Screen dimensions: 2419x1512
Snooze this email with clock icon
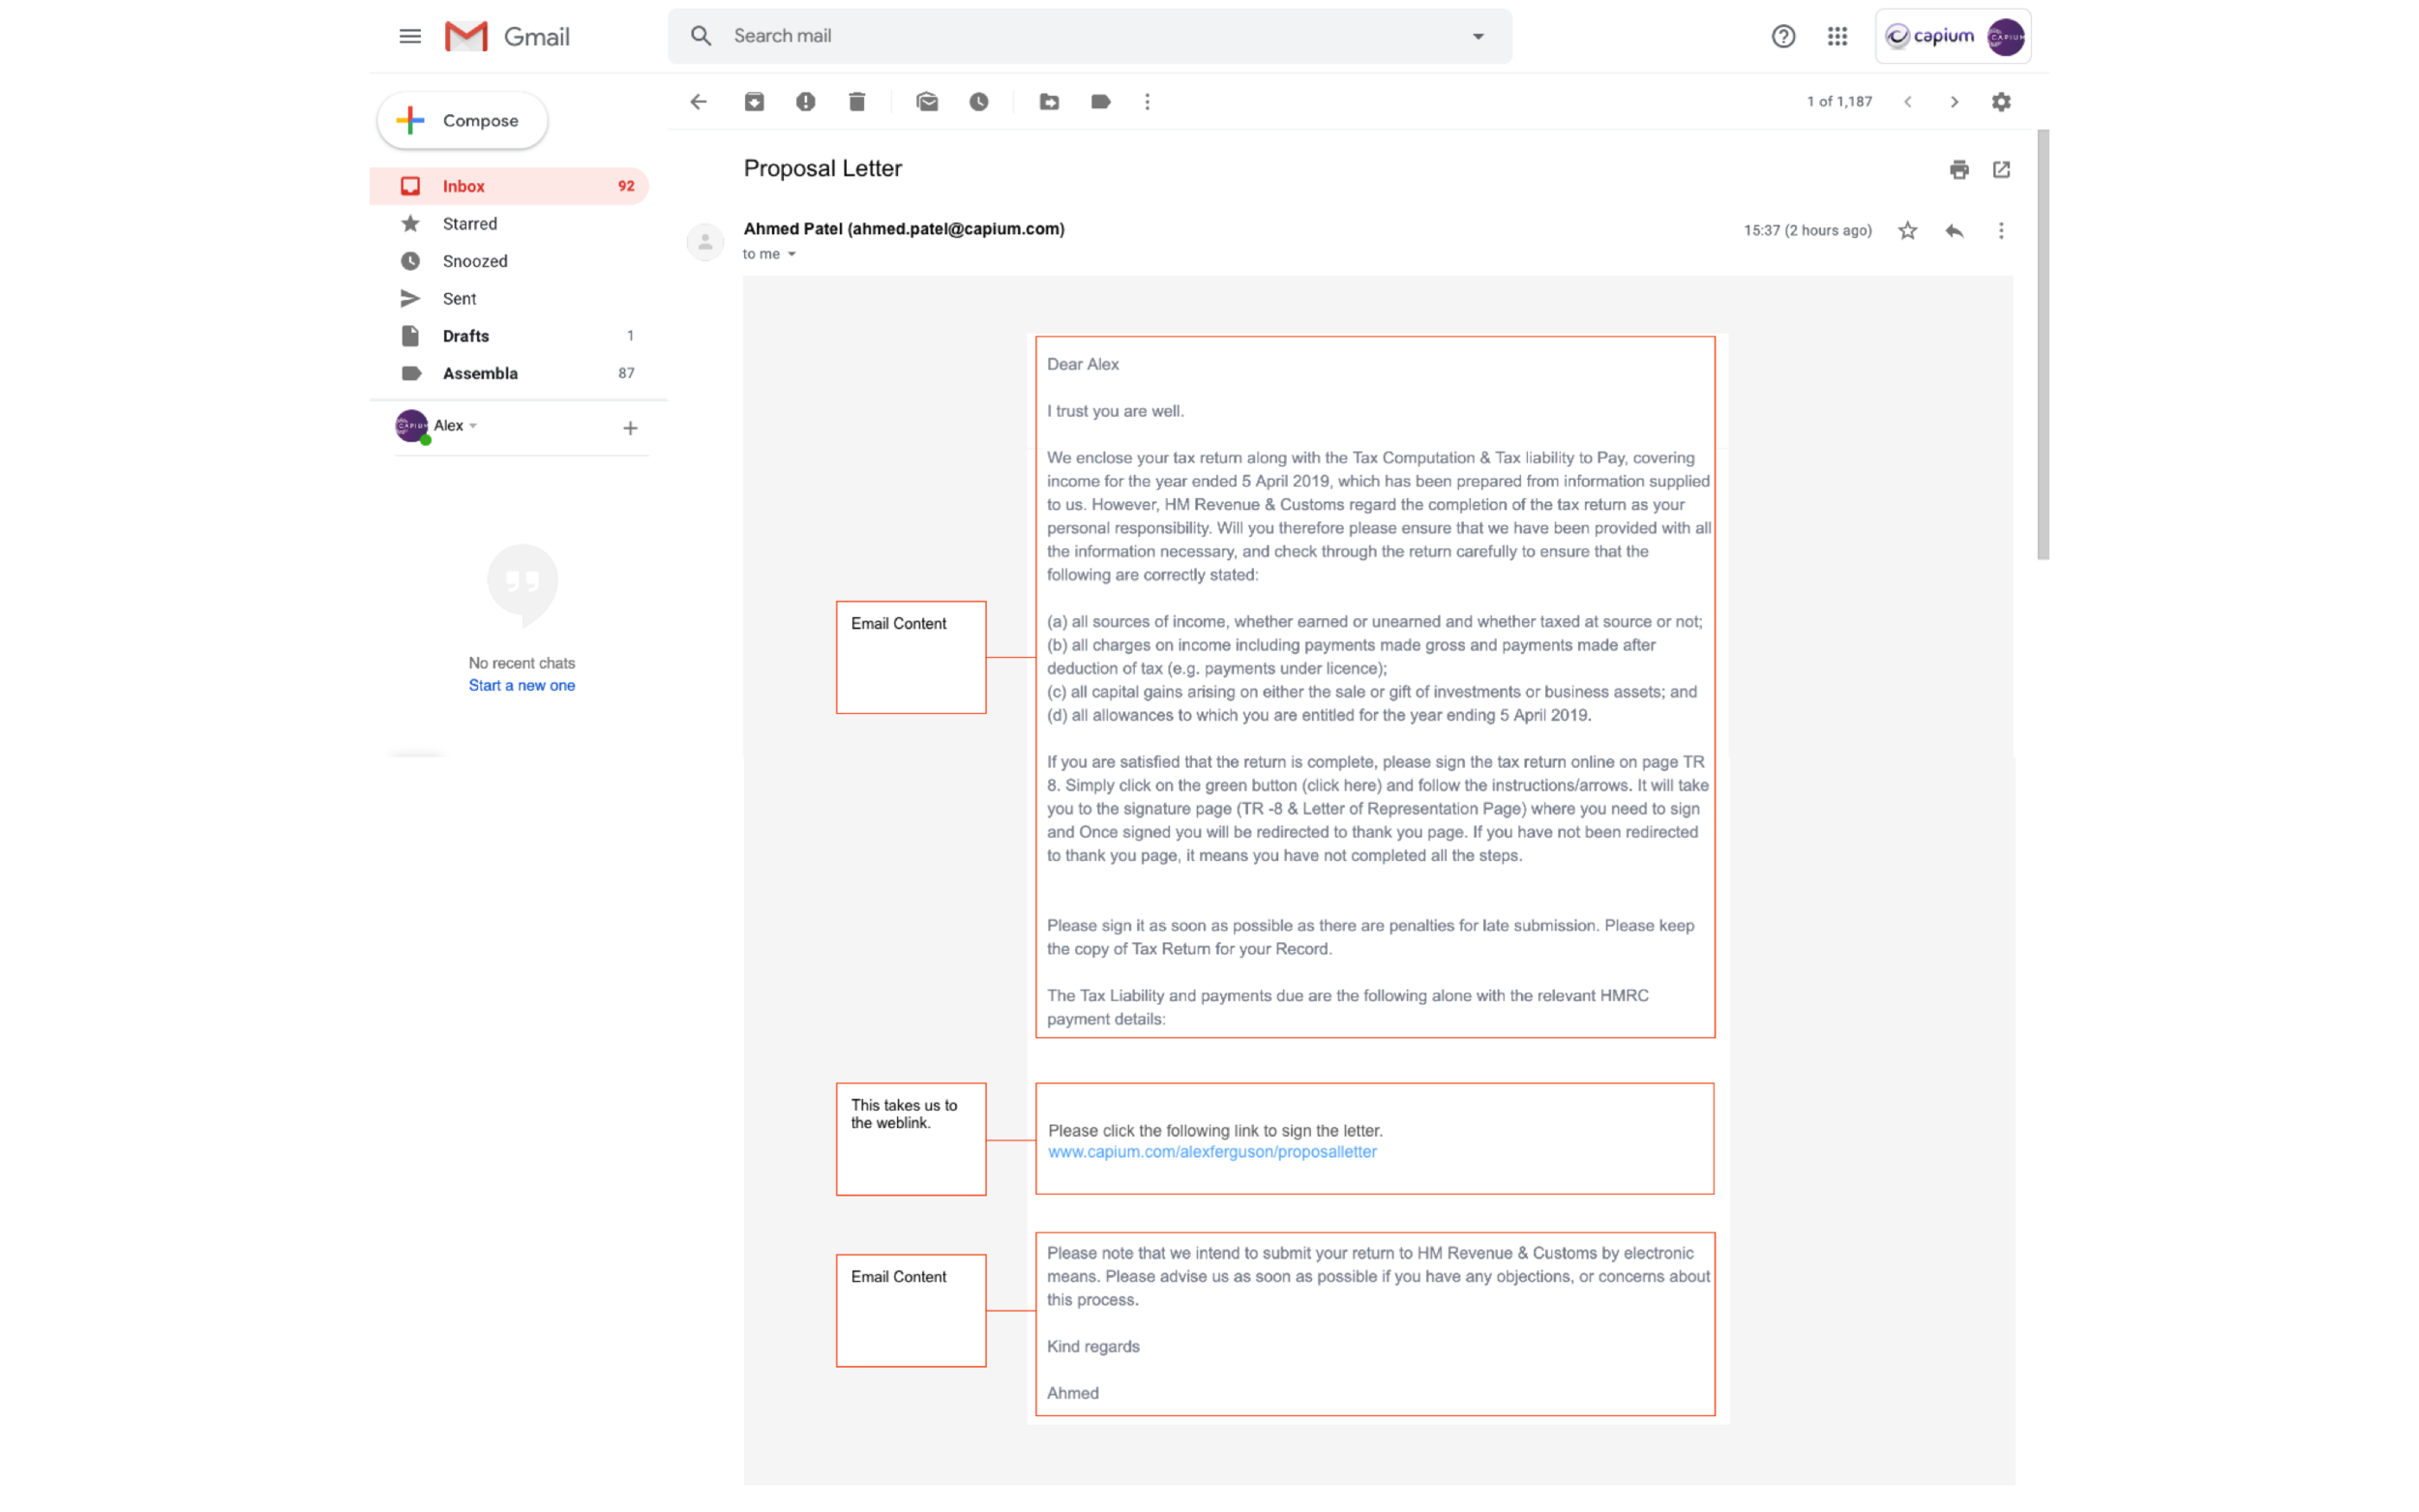point(979,102)
